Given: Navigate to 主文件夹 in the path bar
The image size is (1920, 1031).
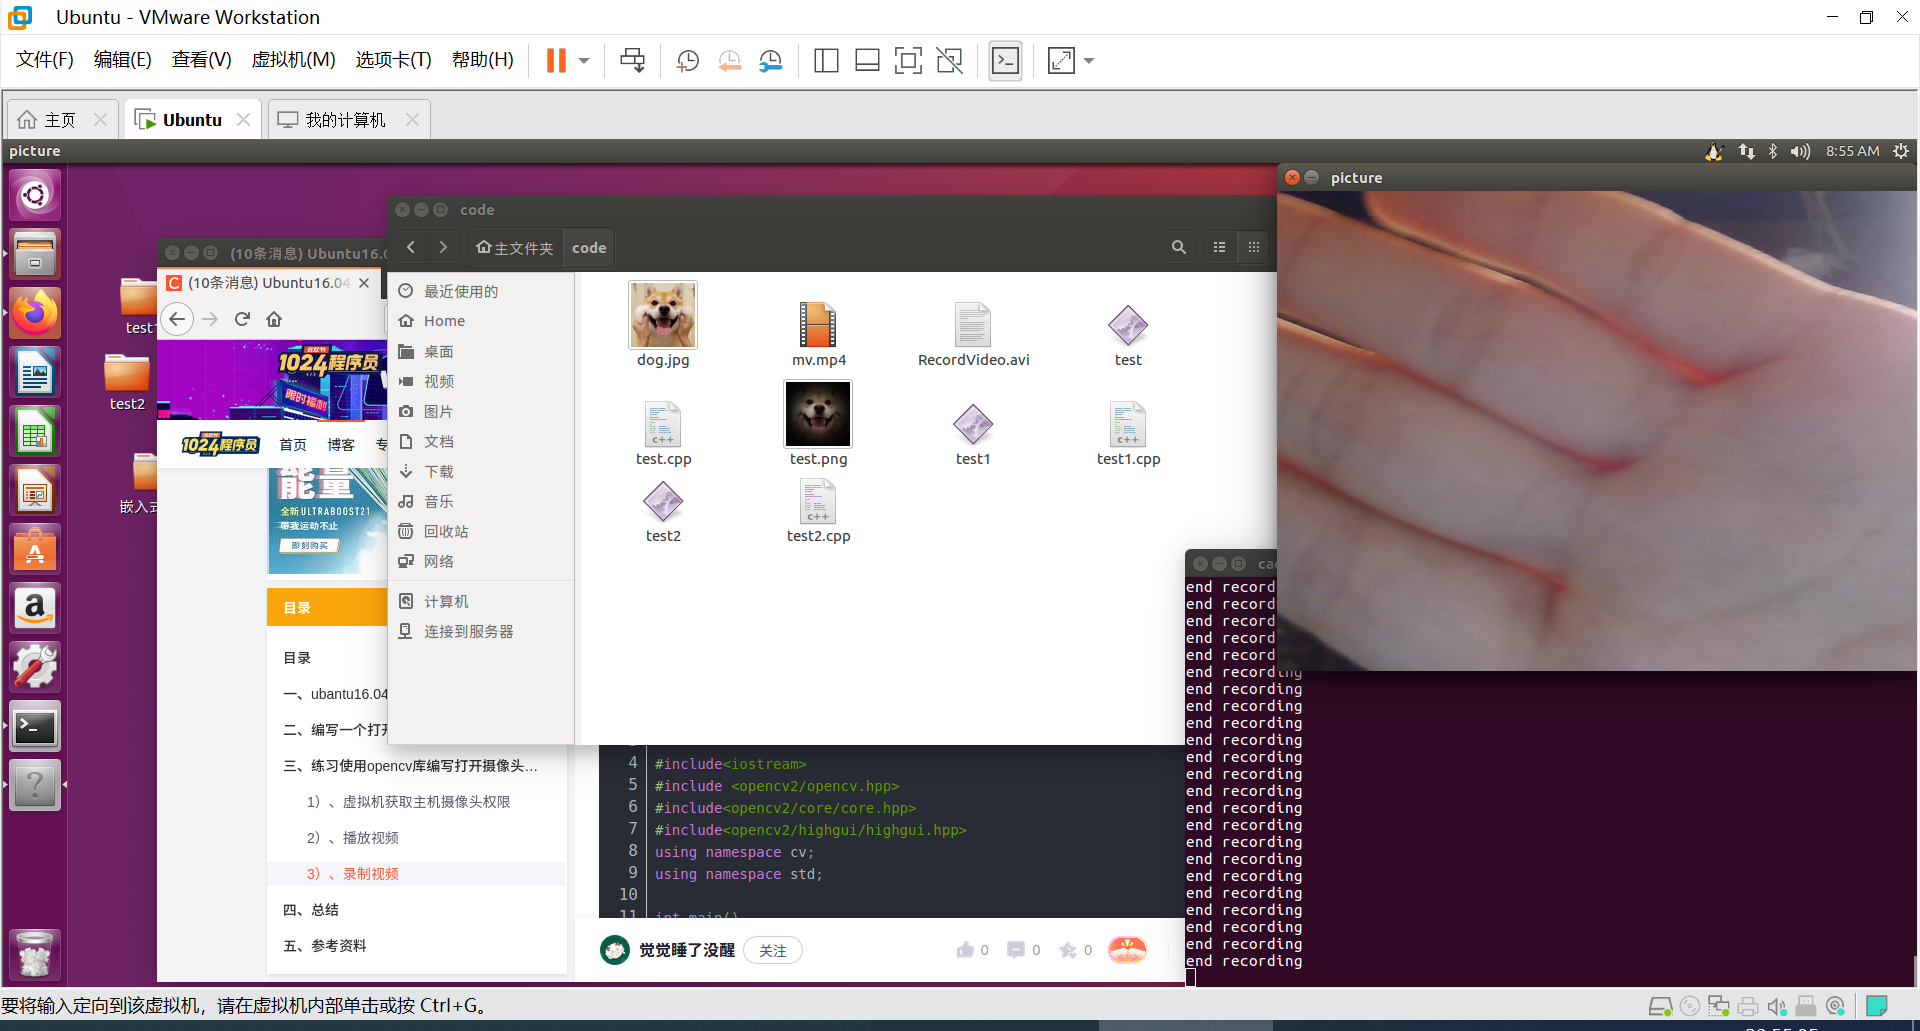Looking at the screenshot, I should coord(515,248).
